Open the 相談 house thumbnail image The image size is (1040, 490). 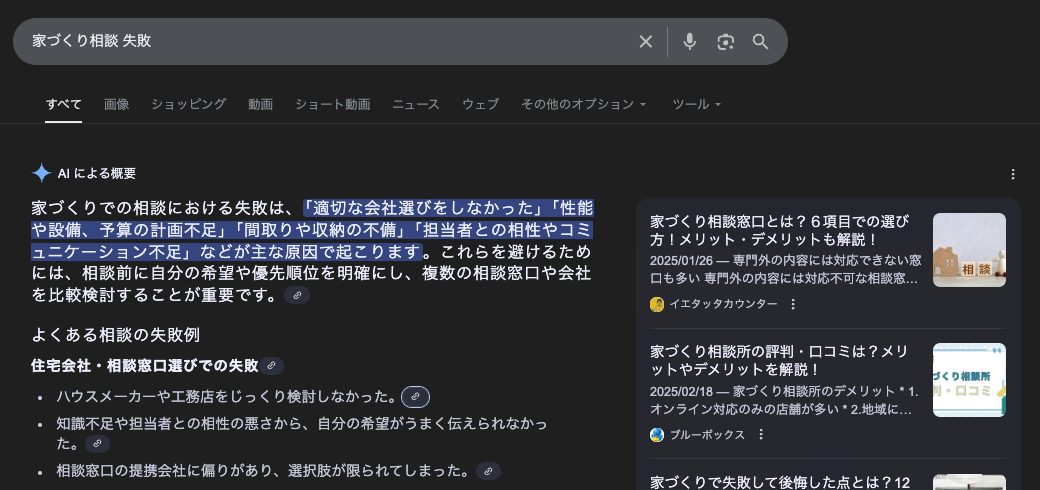tap(969, 250)
